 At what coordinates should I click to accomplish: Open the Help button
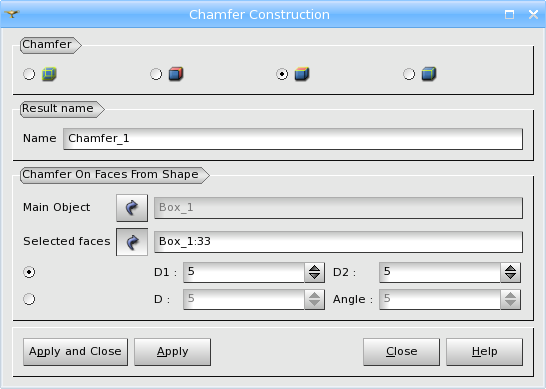[484, 352]
